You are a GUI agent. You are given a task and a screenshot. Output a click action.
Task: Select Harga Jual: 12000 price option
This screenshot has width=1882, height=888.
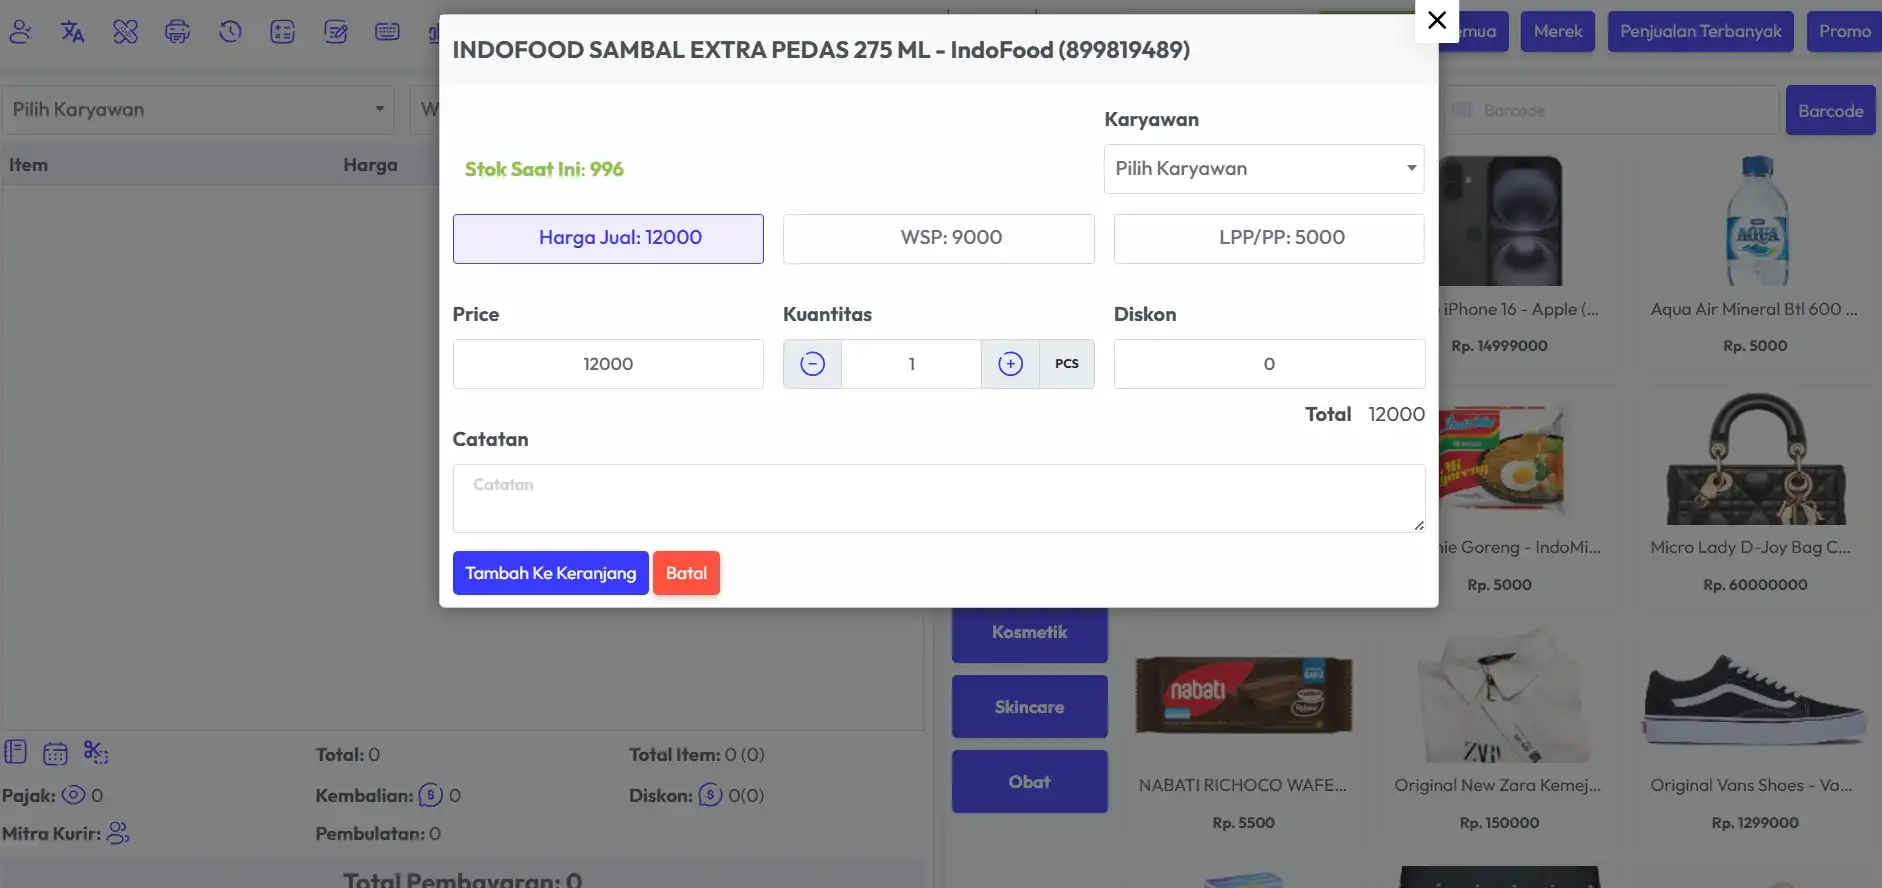[x=608, y=238]
